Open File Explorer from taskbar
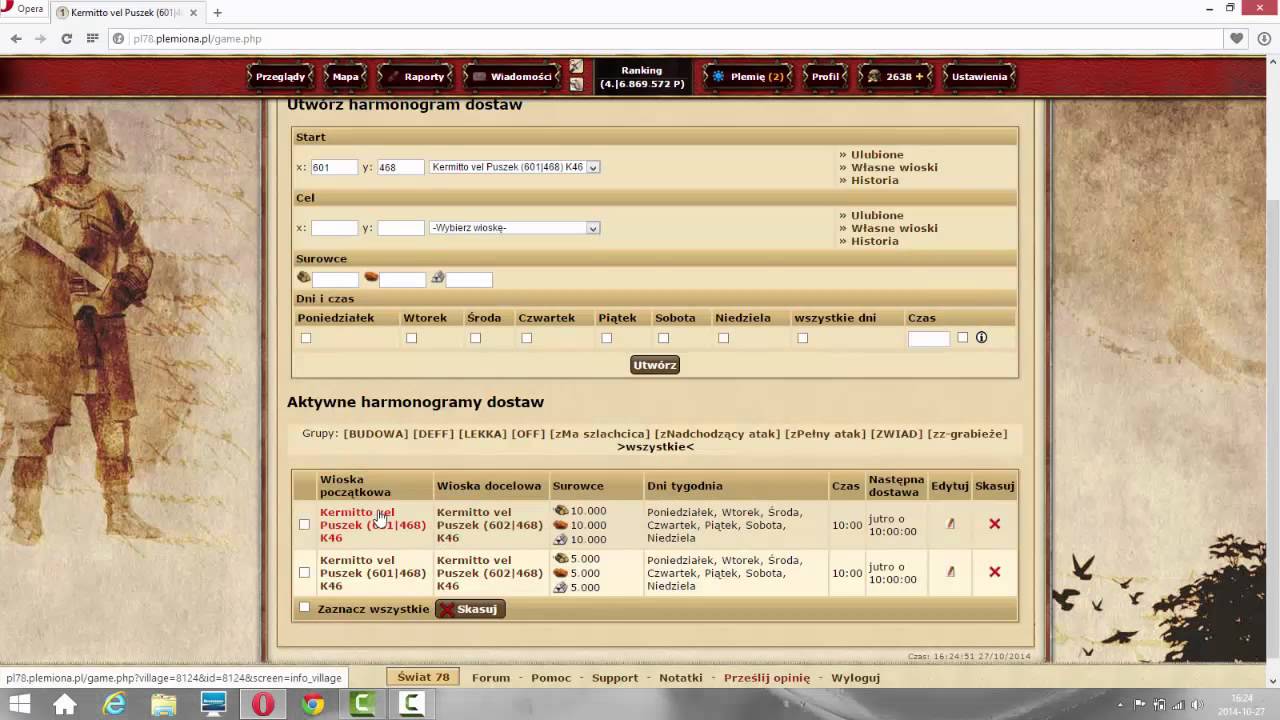Viewport: 1280px width, 720px height. (x=164, y=704)
